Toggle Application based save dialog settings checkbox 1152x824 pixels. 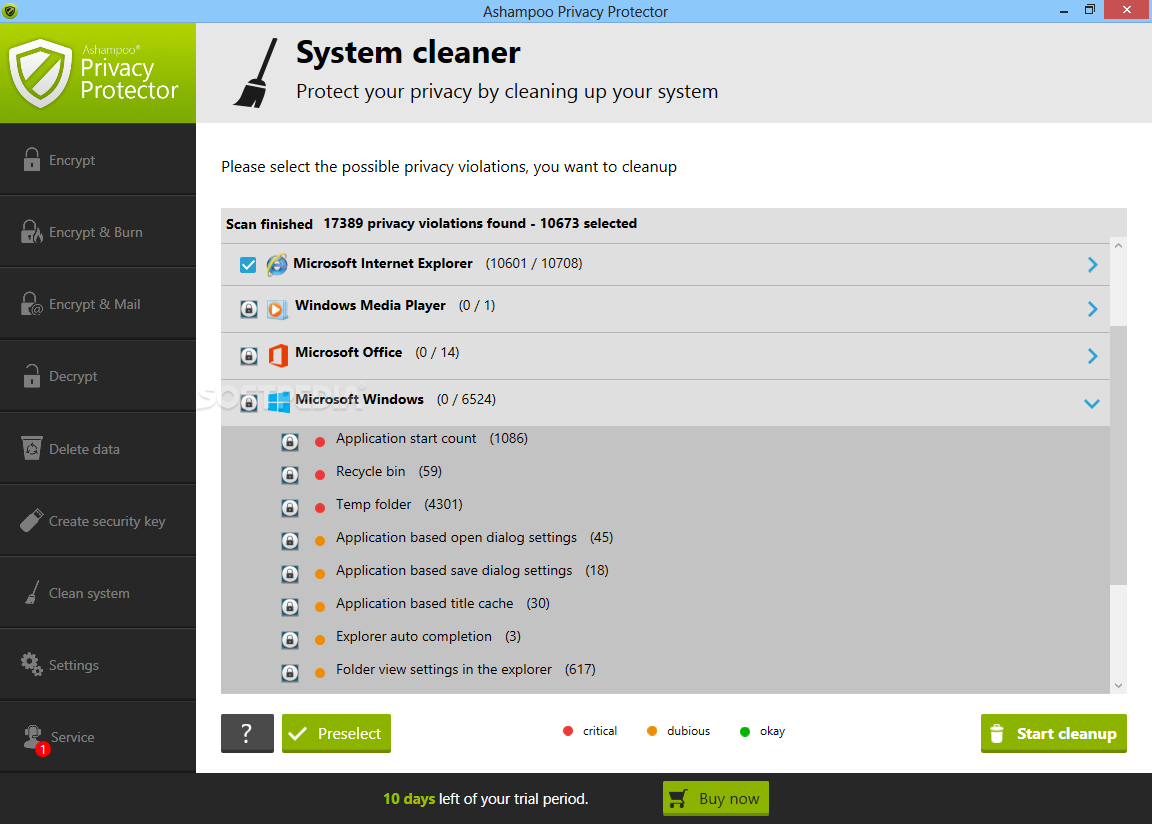point(290,574)
